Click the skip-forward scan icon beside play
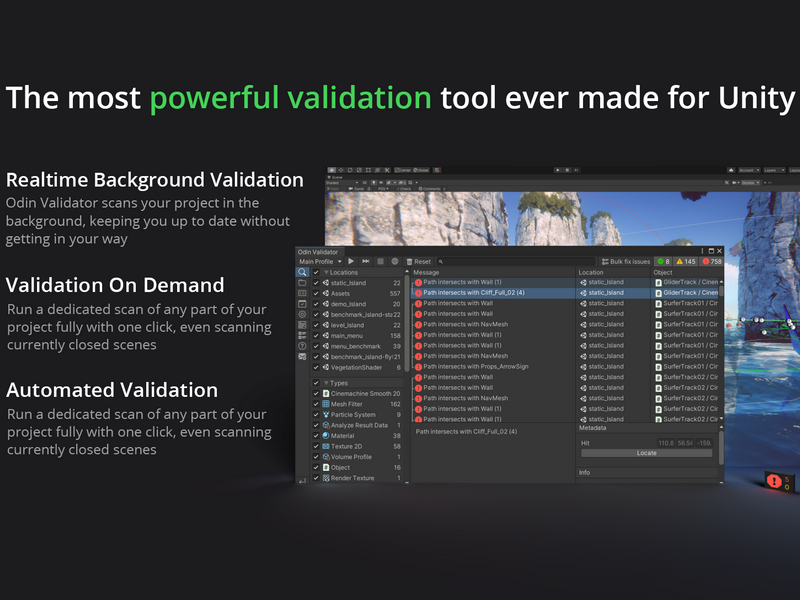The height and width of the screenshot is (600, 800). (365, 261)
